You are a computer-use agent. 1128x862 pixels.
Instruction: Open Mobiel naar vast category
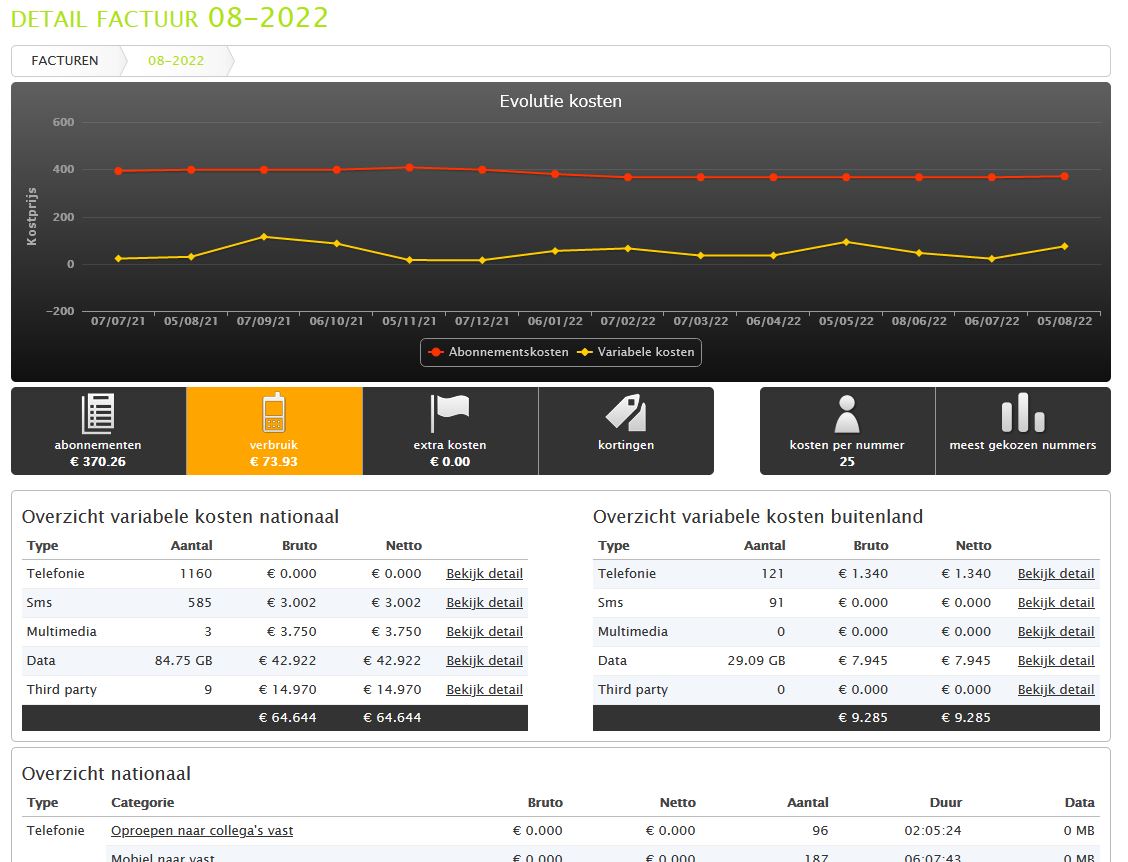tap(163, 857)
